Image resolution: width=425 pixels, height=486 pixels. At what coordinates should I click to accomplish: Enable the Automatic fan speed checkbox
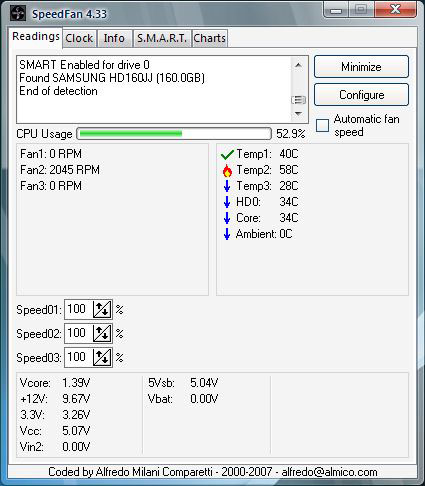pos(322,126)
